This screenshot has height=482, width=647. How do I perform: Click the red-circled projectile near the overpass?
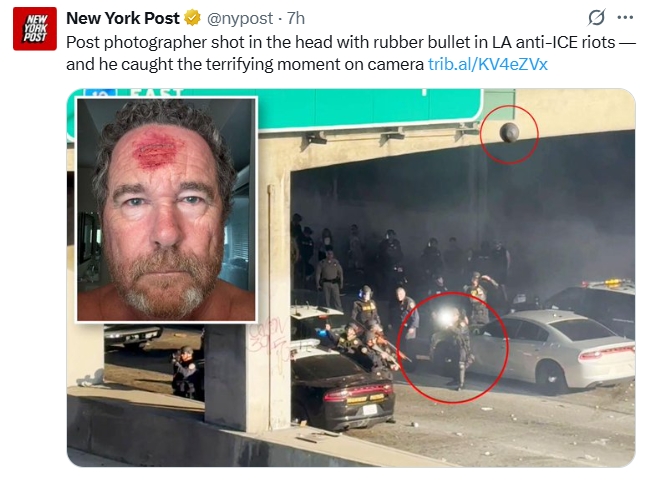point(509,134)
